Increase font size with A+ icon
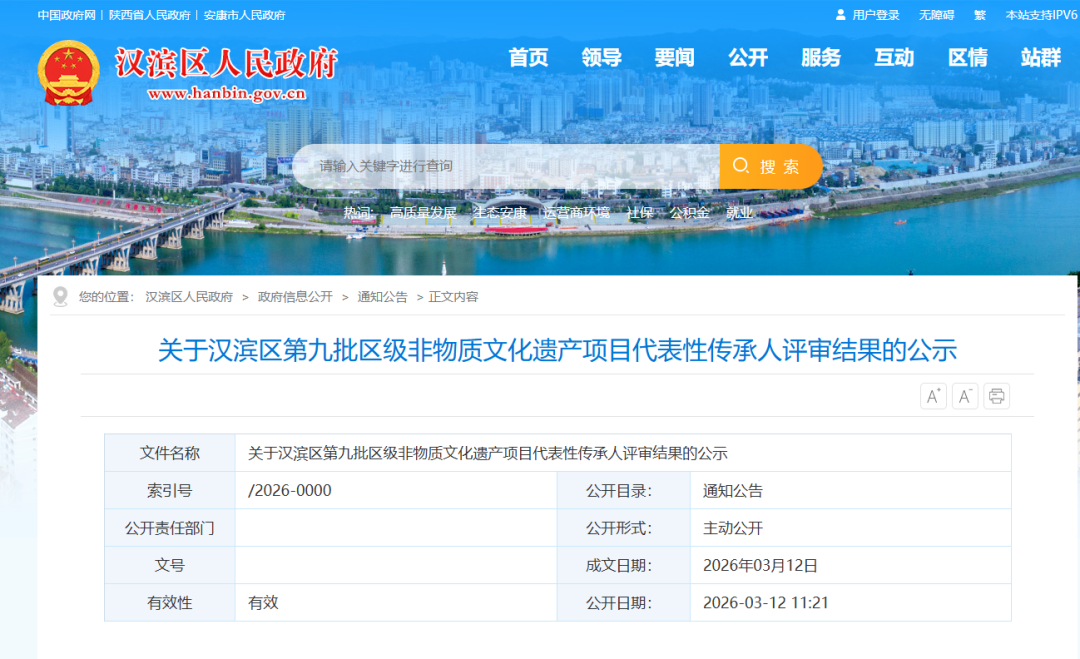The height and width of the screenshot is (659, 1080). click(x=933, y=396)
